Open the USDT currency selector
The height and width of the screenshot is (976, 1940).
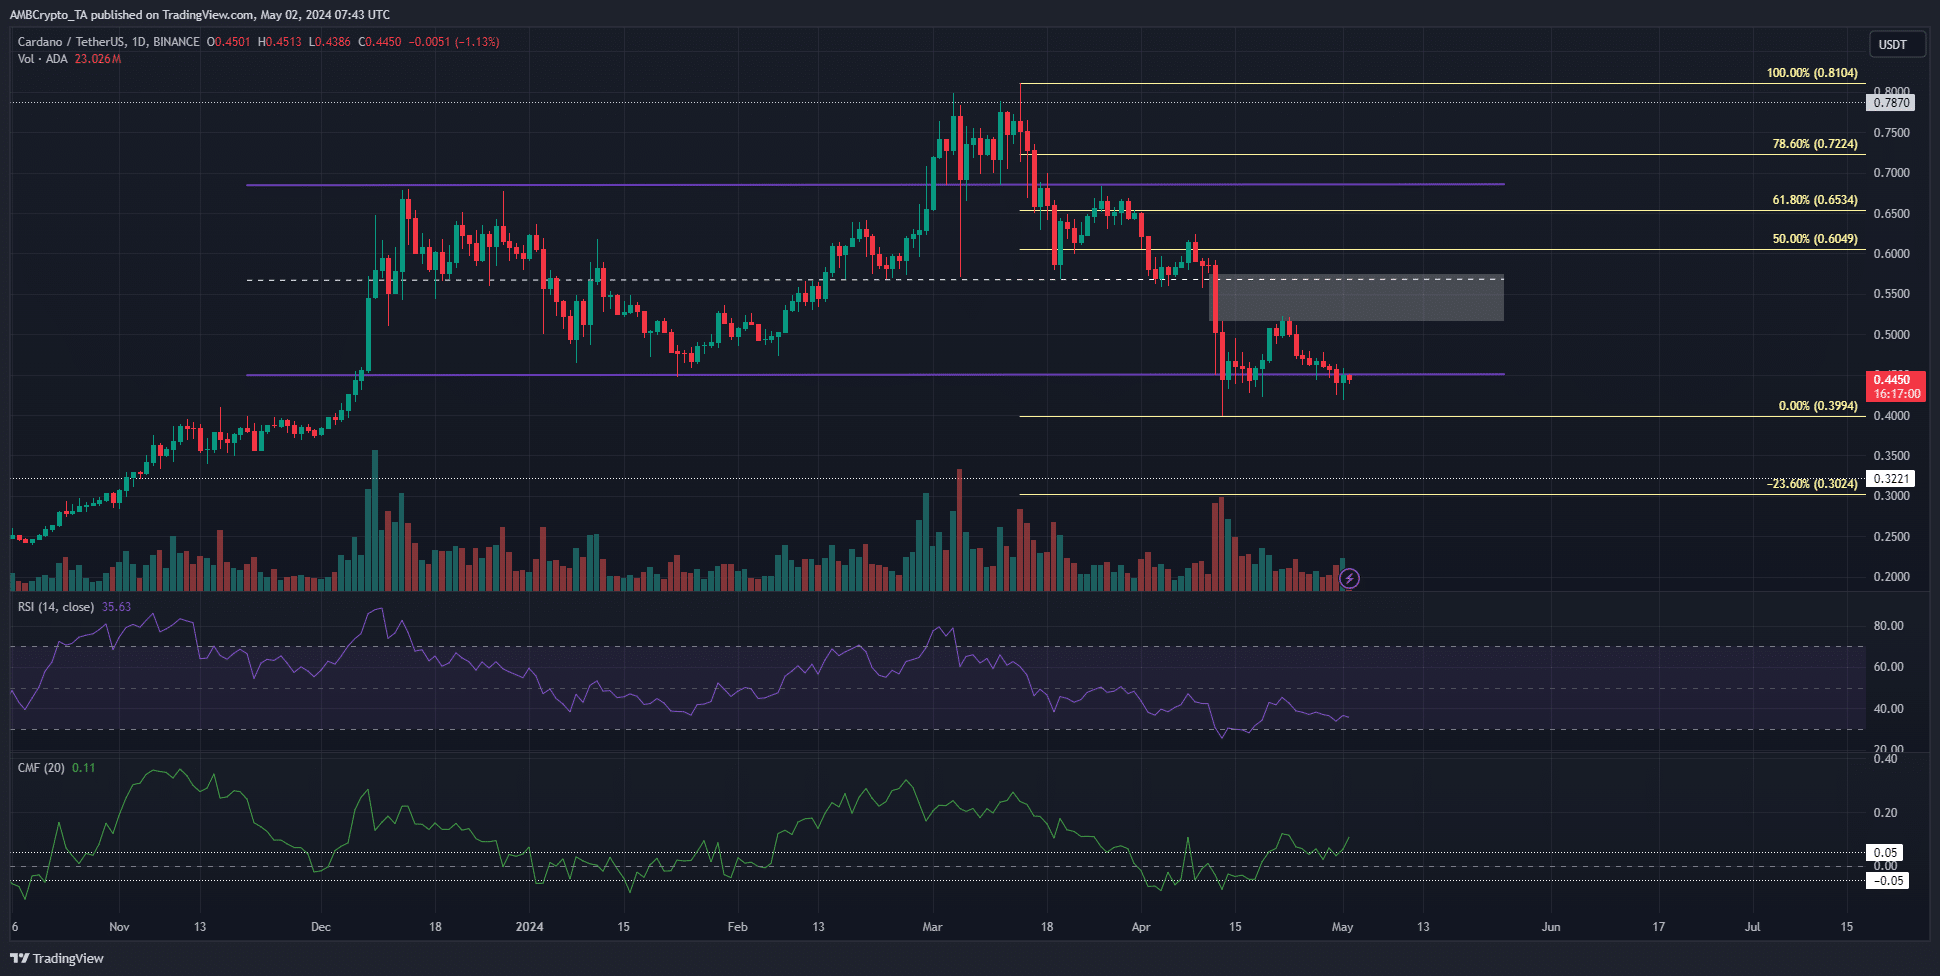[1897, 44]
